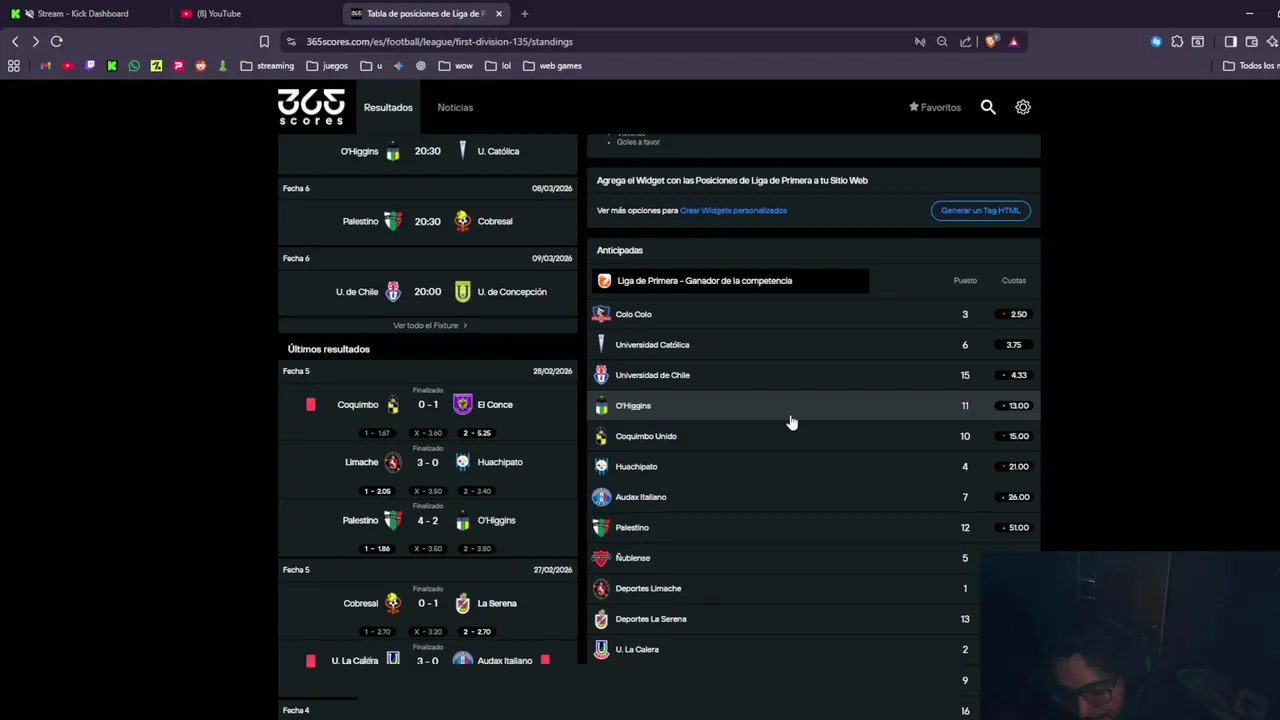Click 'Ver todo el Fixture' link
This screenshot has height=720, width=1280.
click(430, 325)
